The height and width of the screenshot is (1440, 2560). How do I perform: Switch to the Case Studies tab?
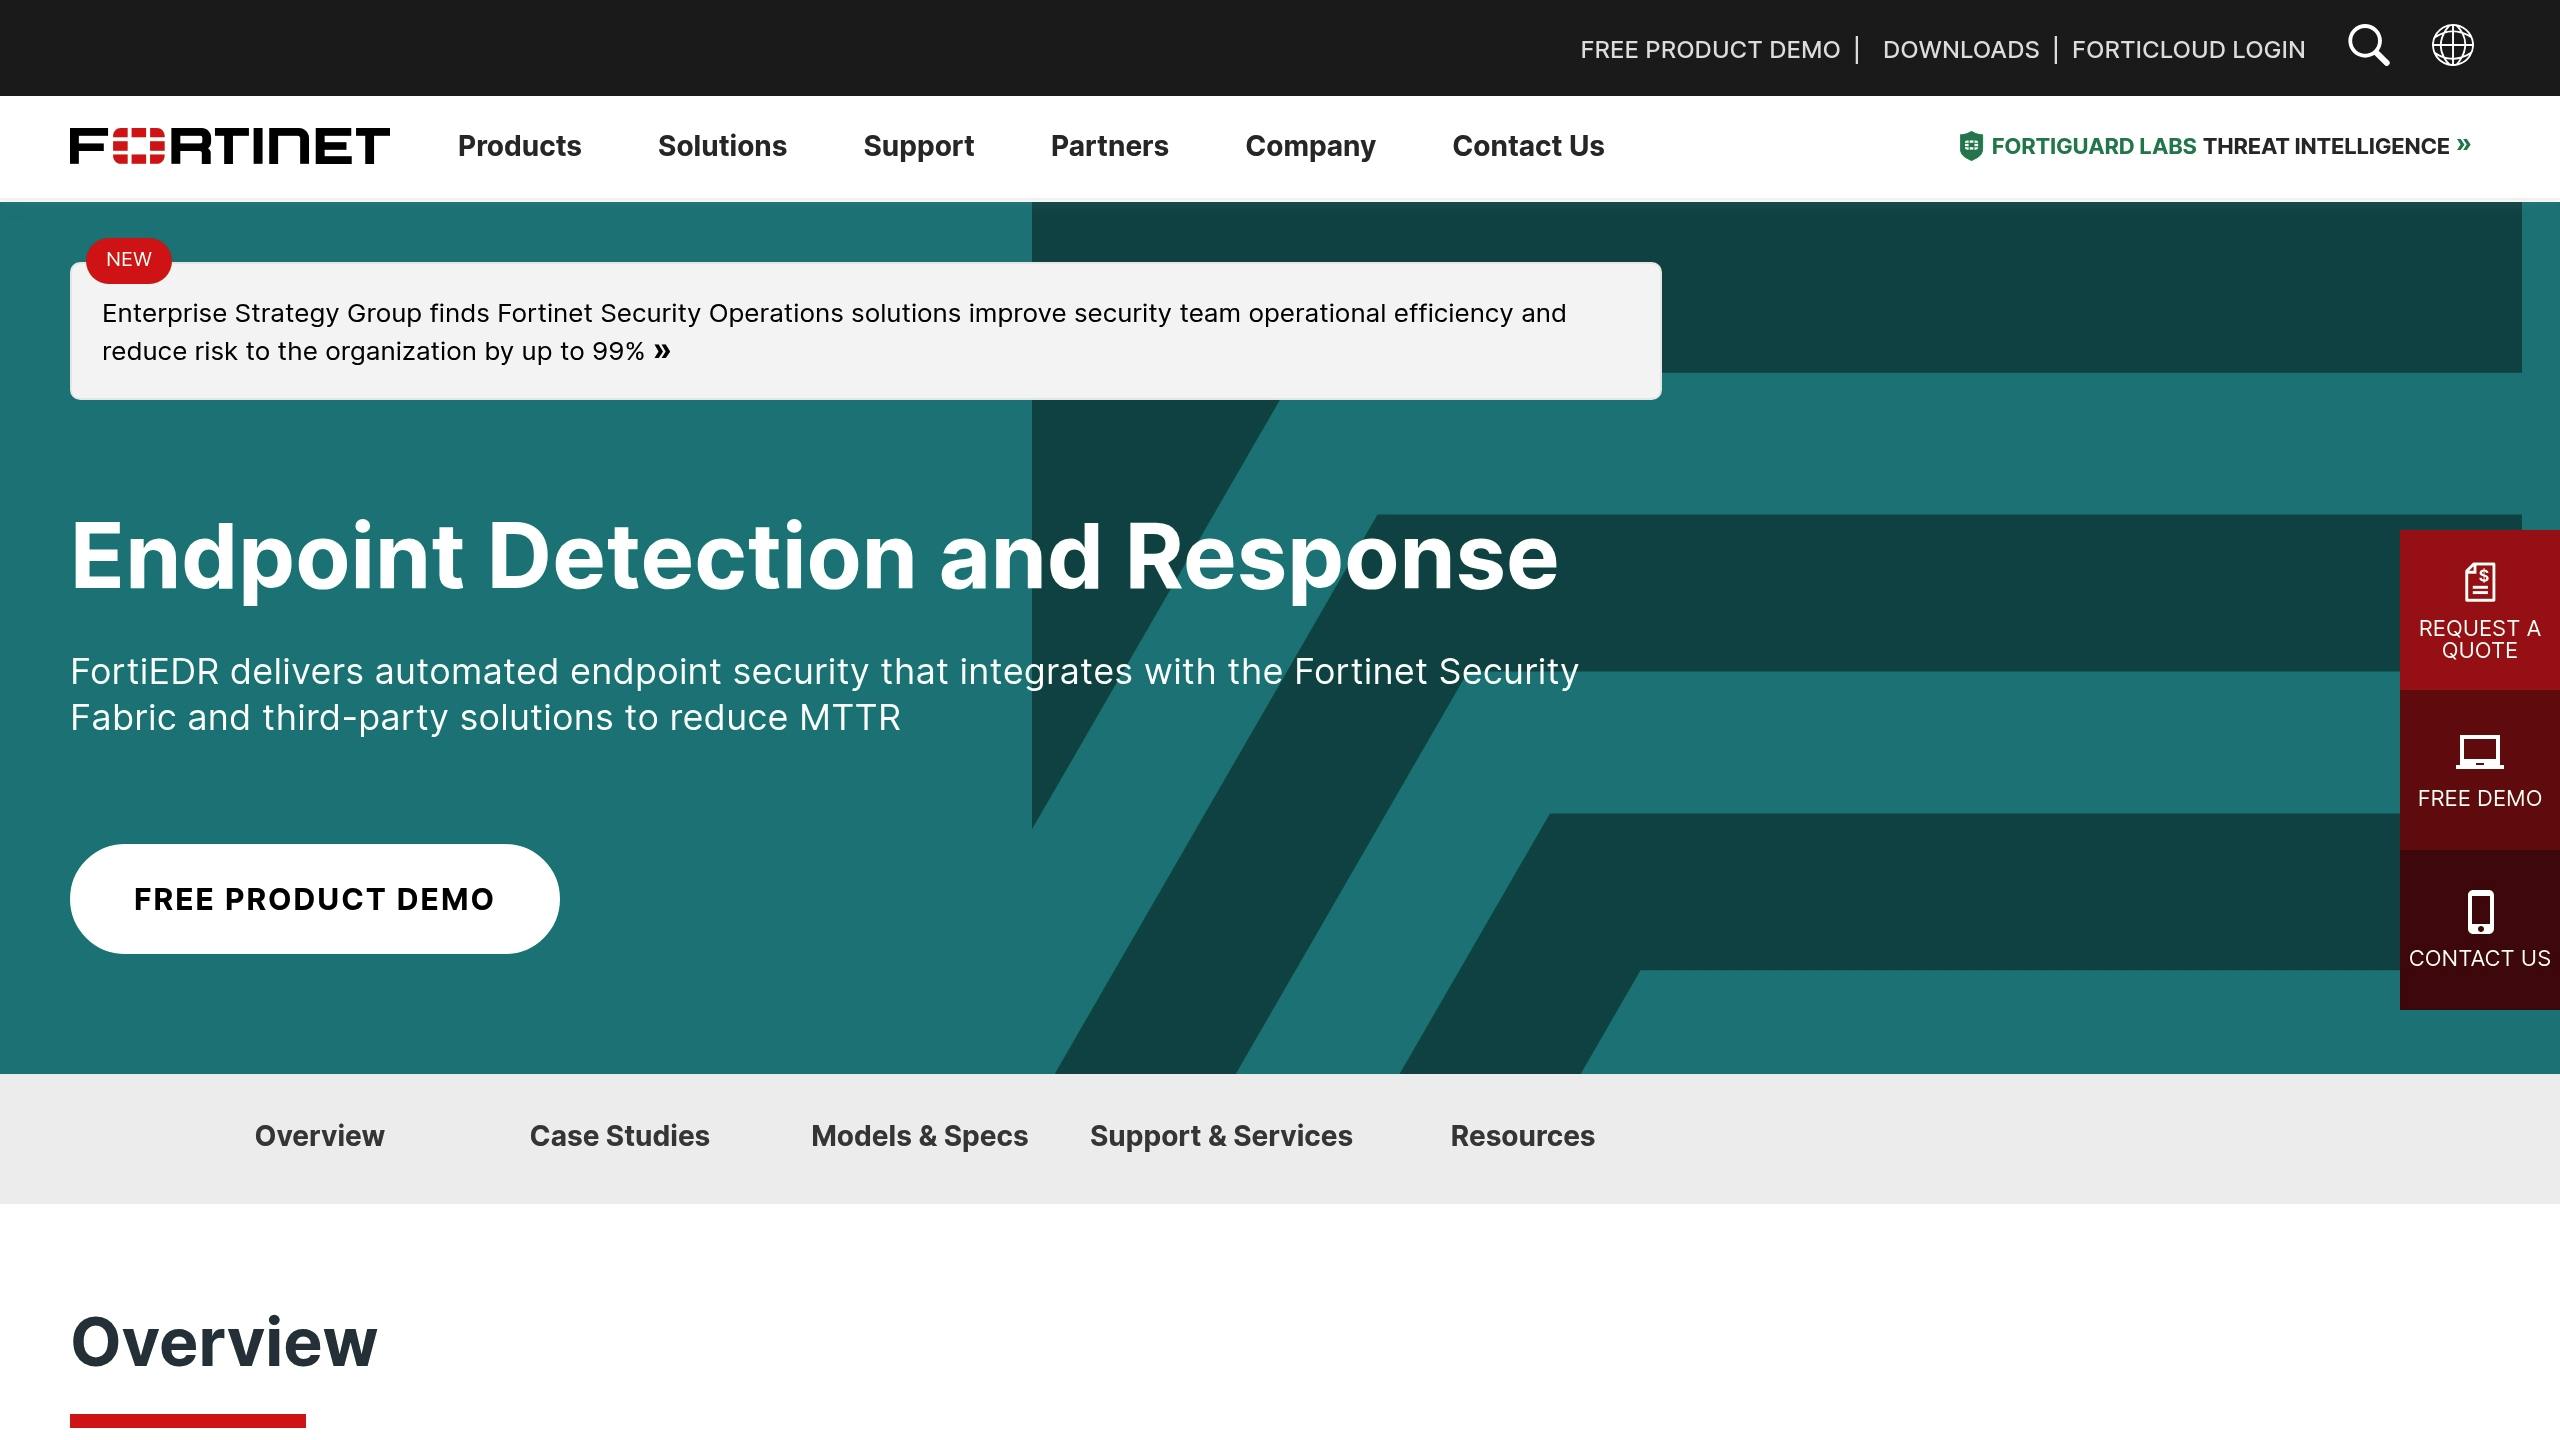click(x=619, y=1136)
